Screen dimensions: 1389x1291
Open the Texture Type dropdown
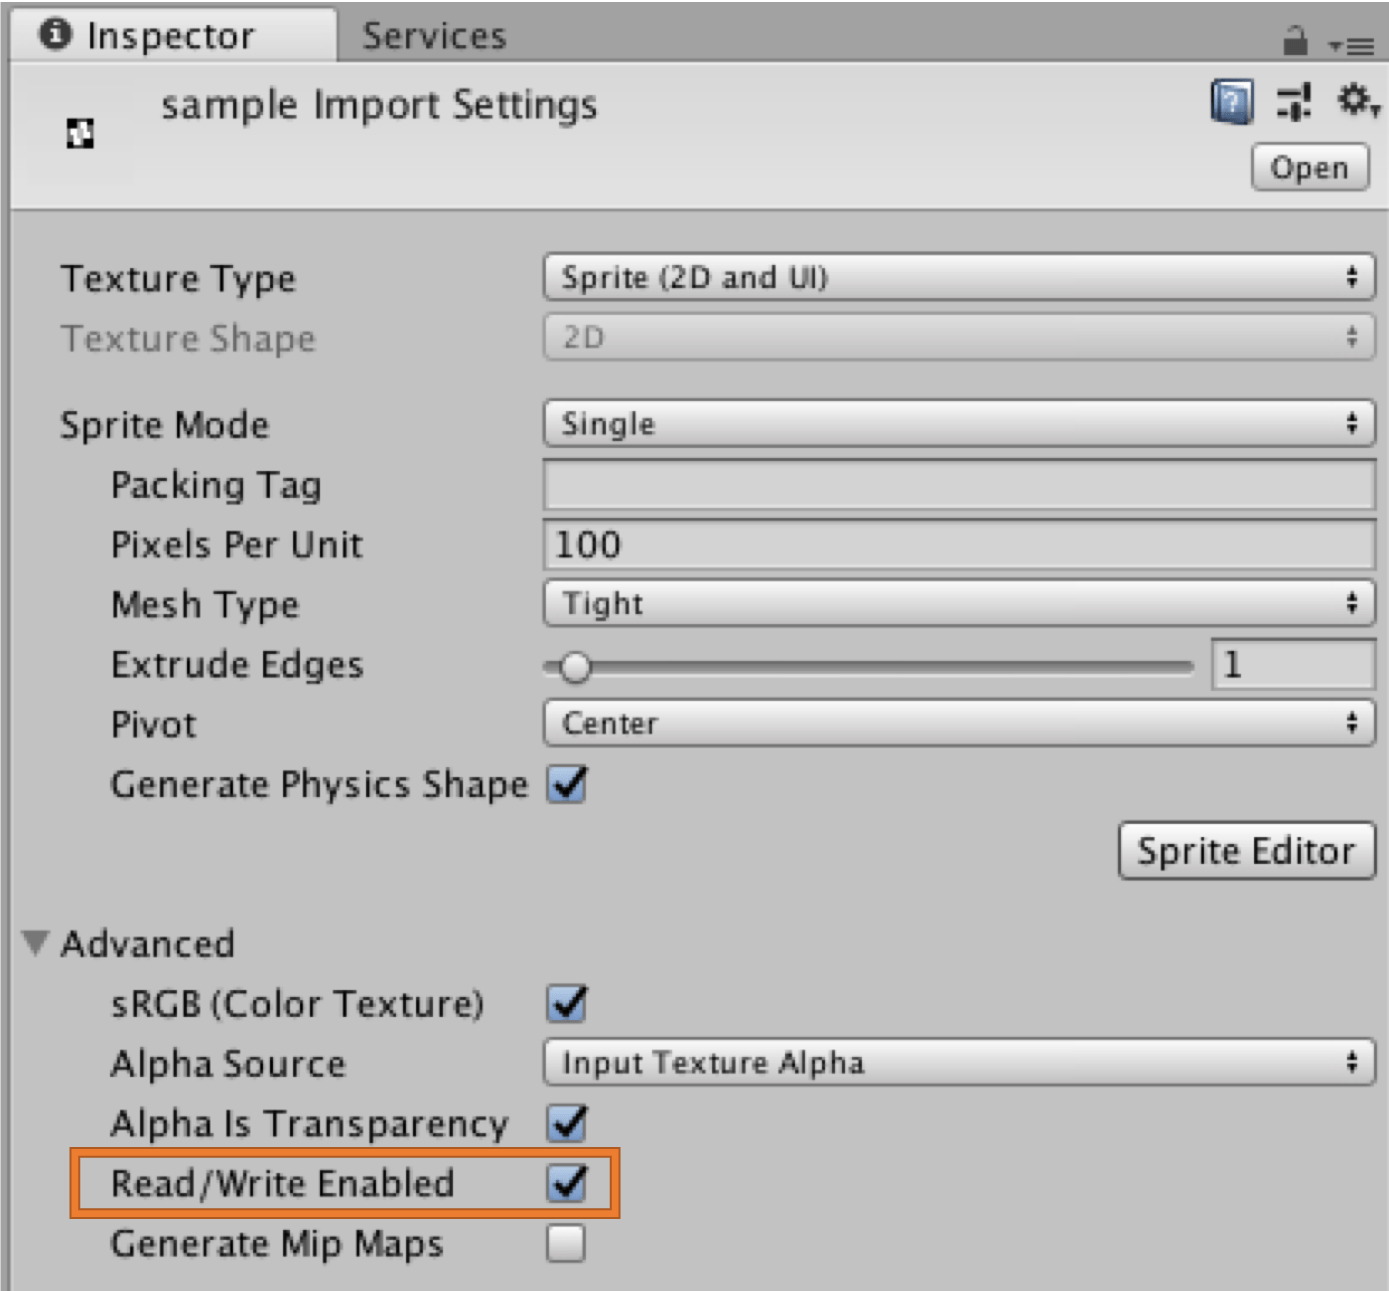point(958,277)
